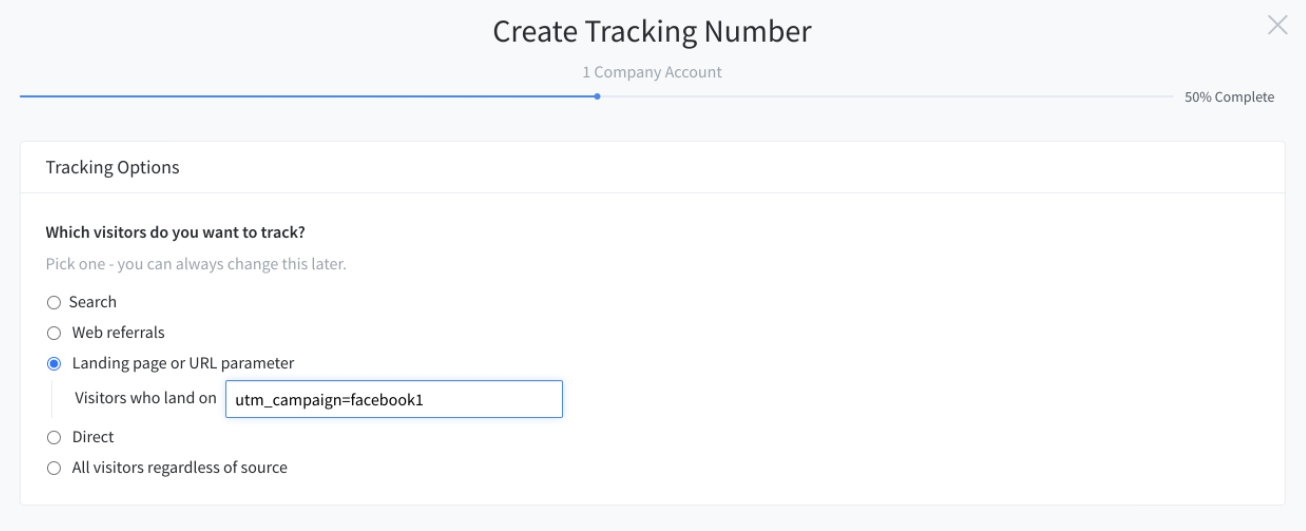1306x531 pixels.
Task: Select Landing page or URL parameter radio
Action: pos(54,363)
